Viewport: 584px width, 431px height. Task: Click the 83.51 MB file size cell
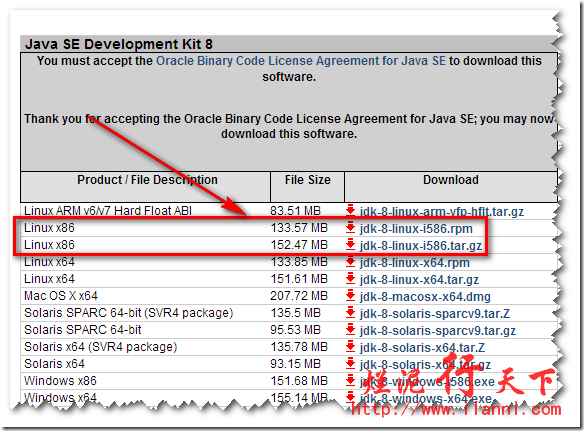coord(295,211)
